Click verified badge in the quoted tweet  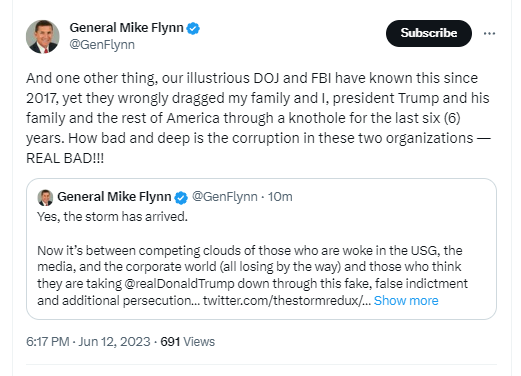point(181,197)
